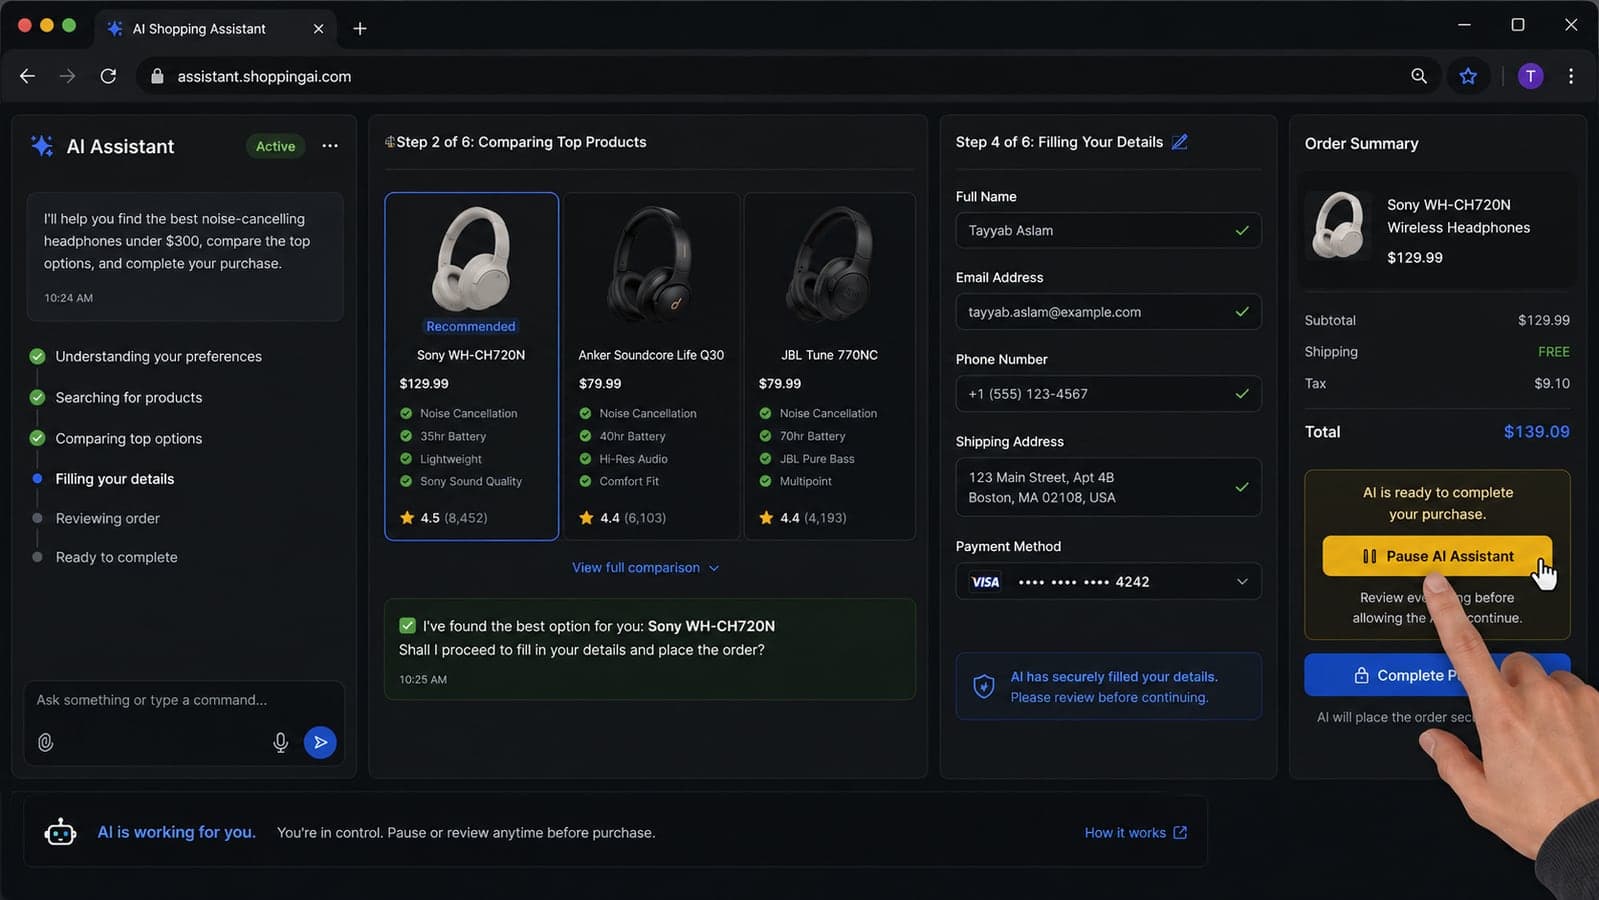This screenshot has width=1599, height=900.
Task: Click the step icon beside Step 2 heading
Action: tap(389, 142)
